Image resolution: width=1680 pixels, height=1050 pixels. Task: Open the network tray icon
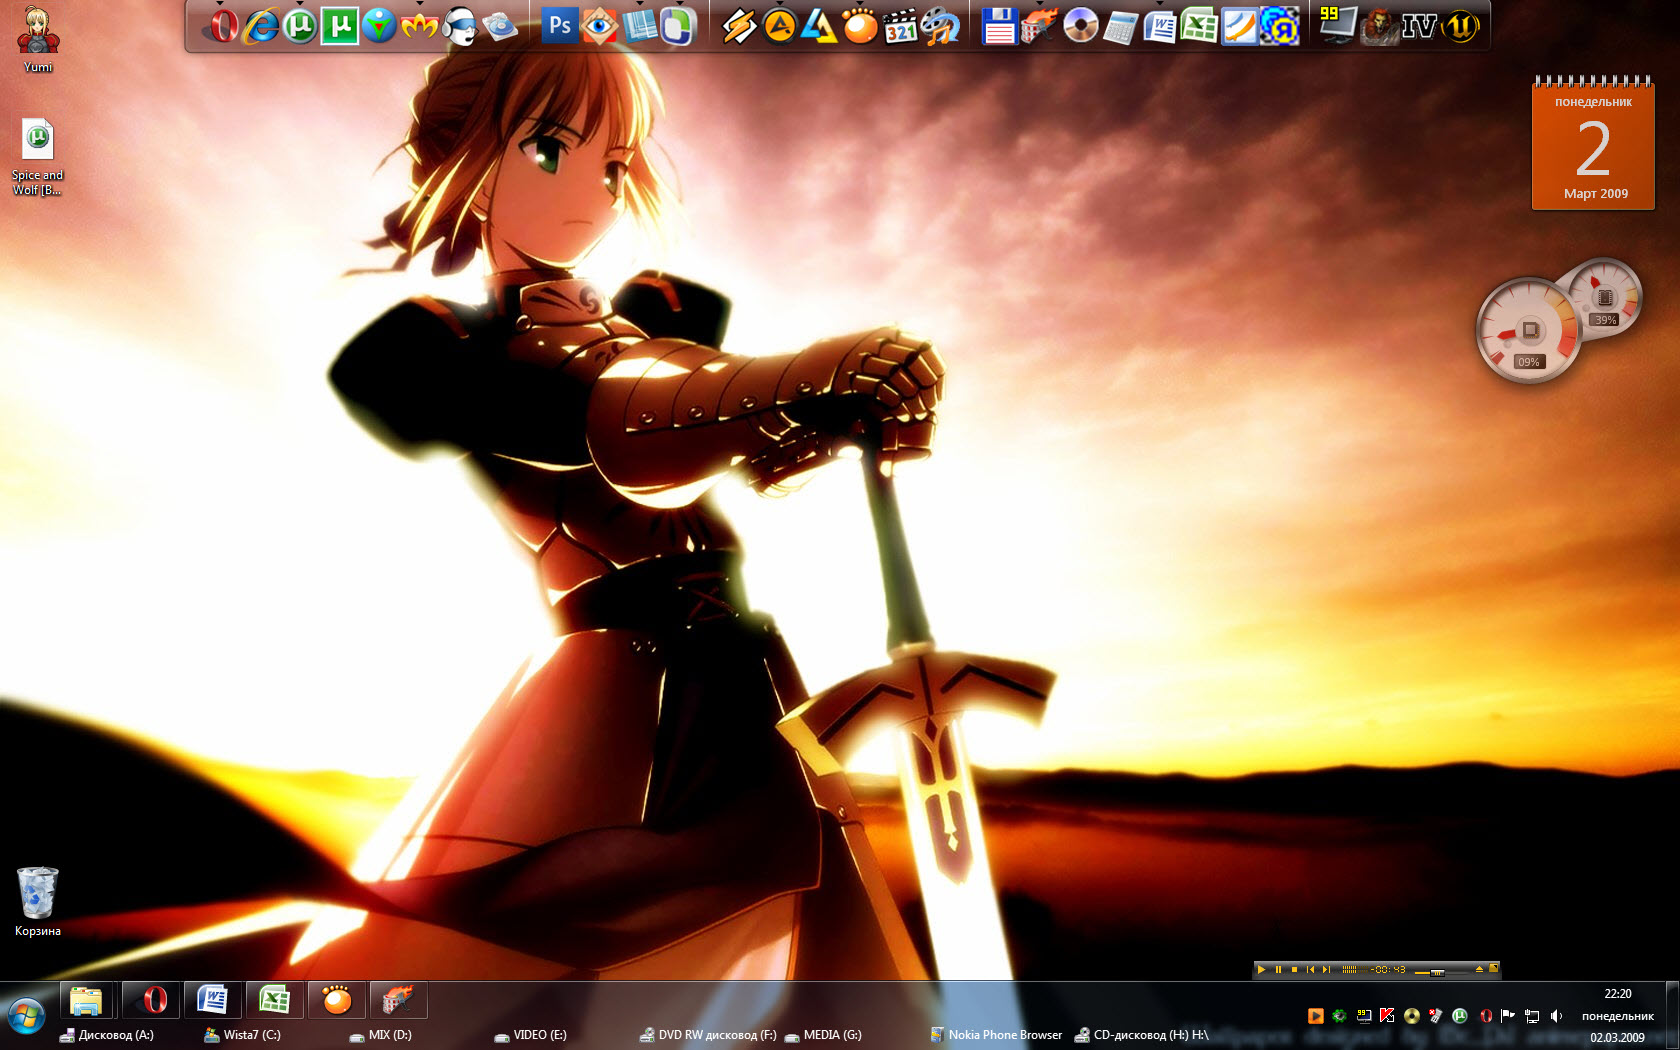[1532, 1016]
